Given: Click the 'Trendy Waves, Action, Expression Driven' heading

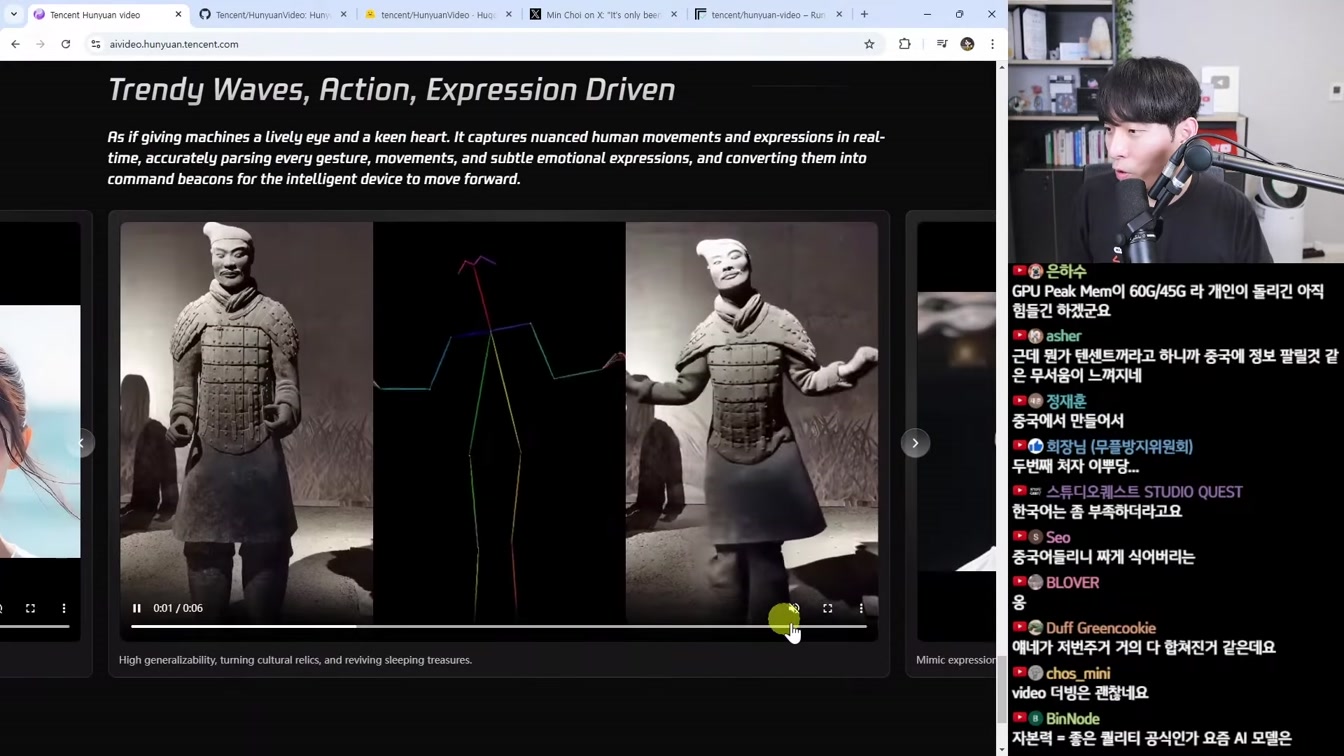Looking at the screenshot, I should tap(391, 90).
